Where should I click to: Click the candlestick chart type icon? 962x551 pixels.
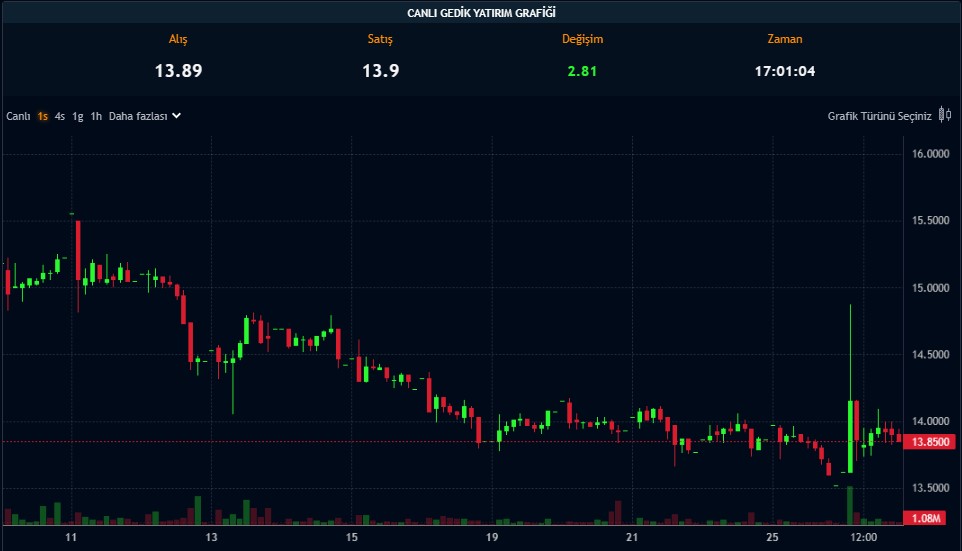coord(945,116)
